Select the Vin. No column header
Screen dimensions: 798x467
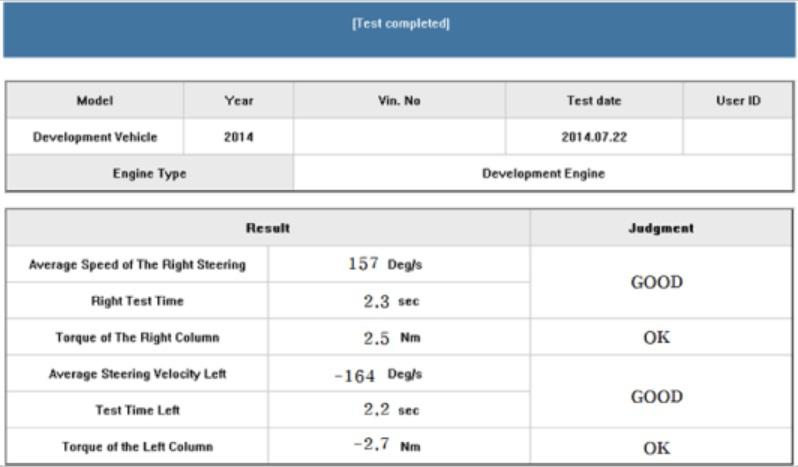pyautogui.click(x=399, y=101)
